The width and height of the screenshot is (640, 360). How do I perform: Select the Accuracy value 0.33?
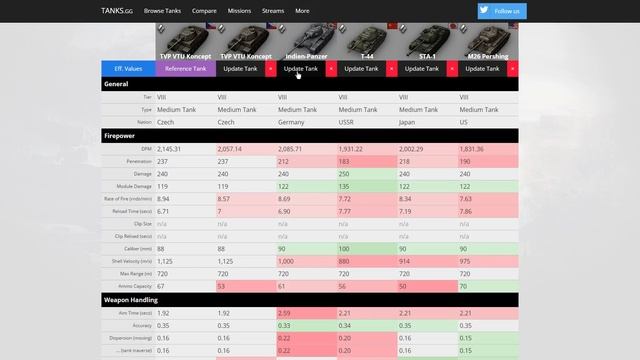click(x=284, y=326)
